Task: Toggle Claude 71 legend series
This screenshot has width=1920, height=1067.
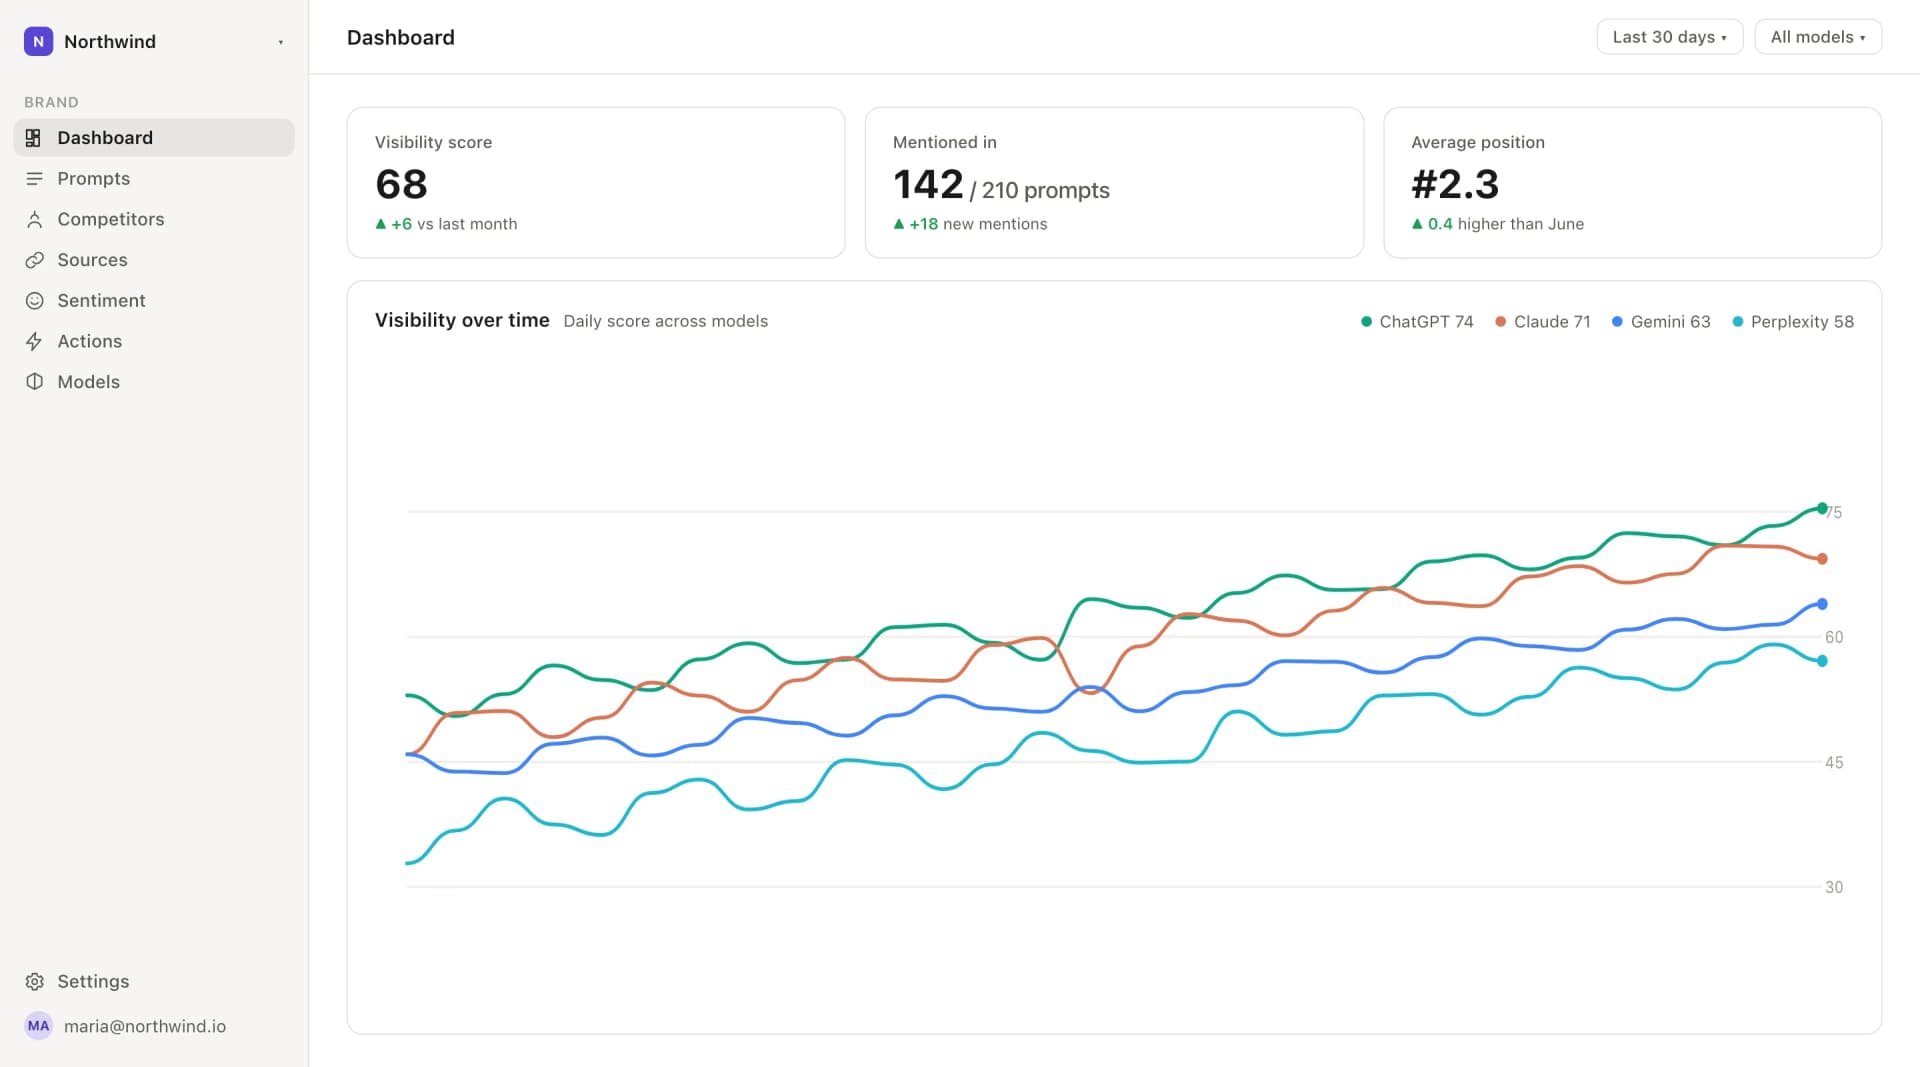Action: 1542,321
